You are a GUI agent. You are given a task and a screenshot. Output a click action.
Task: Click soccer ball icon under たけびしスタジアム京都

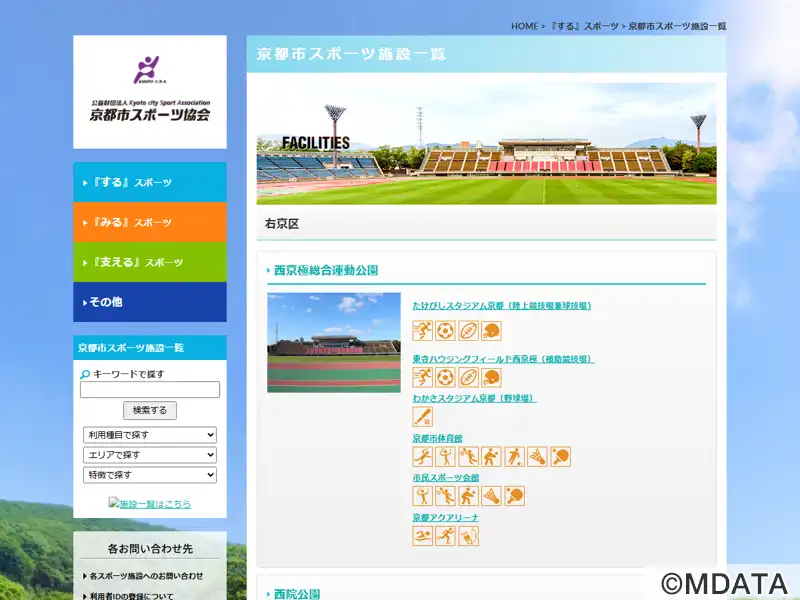point(445,331)
